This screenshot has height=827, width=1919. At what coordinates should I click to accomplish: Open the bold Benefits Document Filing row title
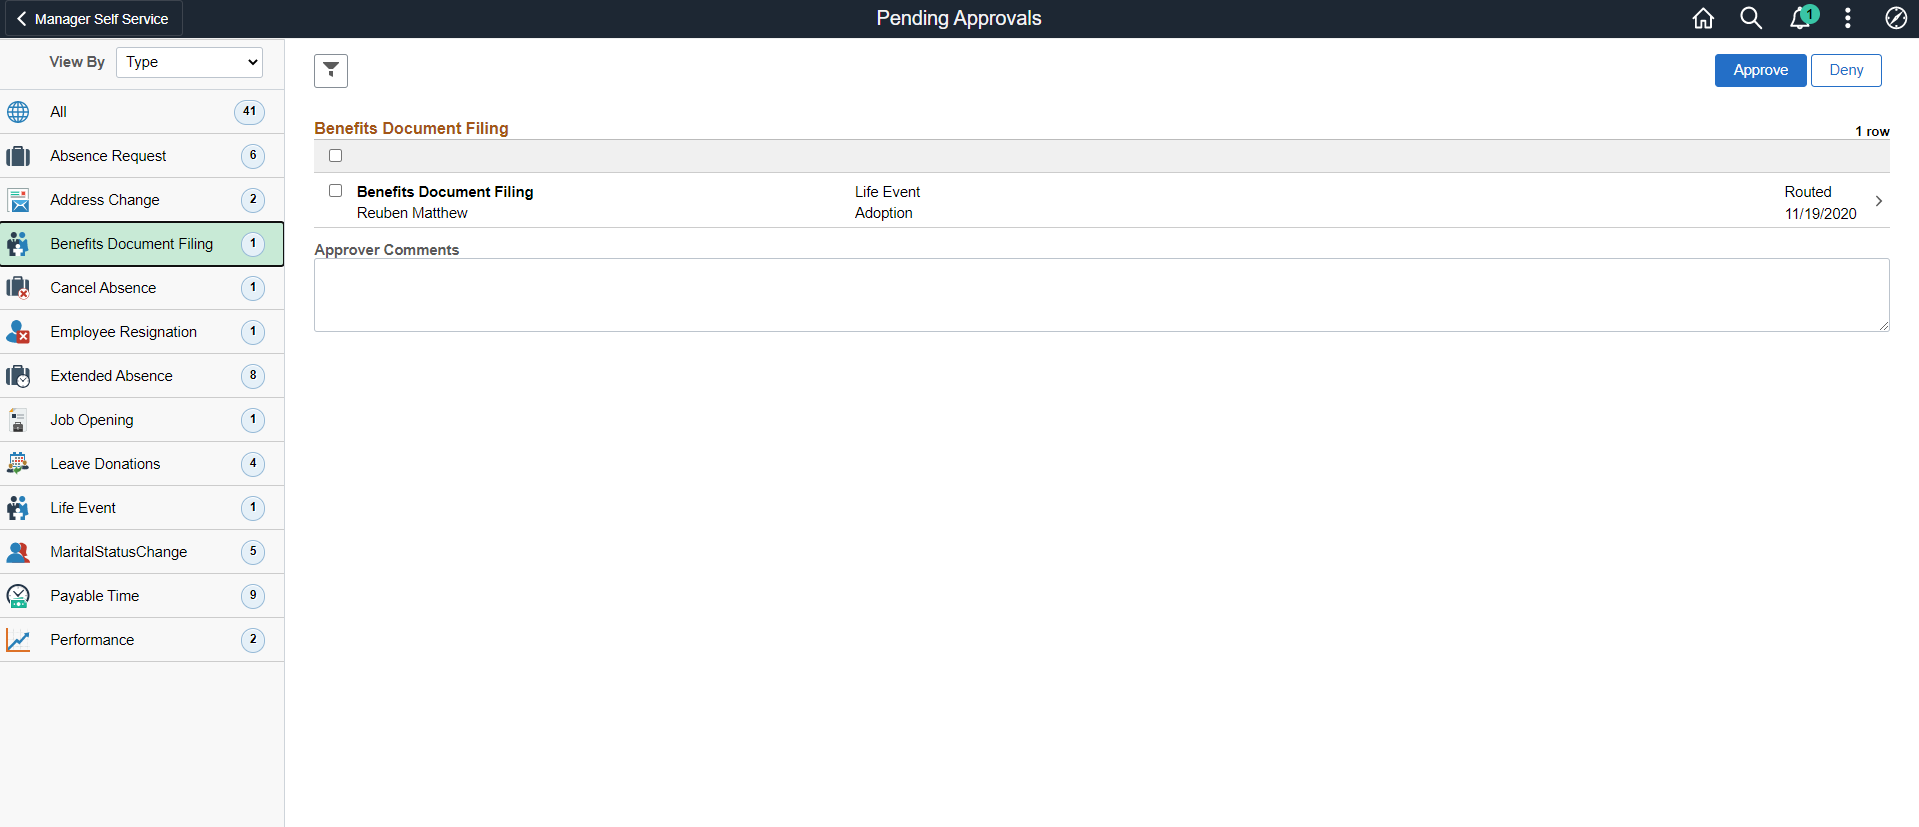coord(445,192)
